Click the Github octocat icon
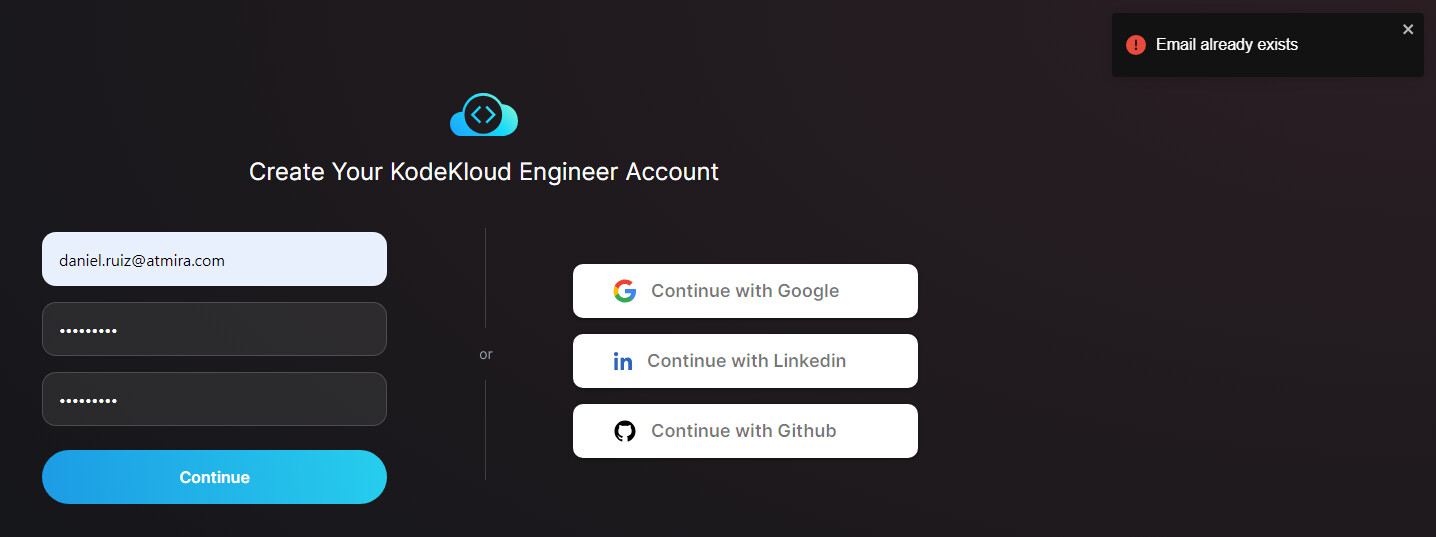This screenshot has width=1436, height=537. click(x=625, y=431)
